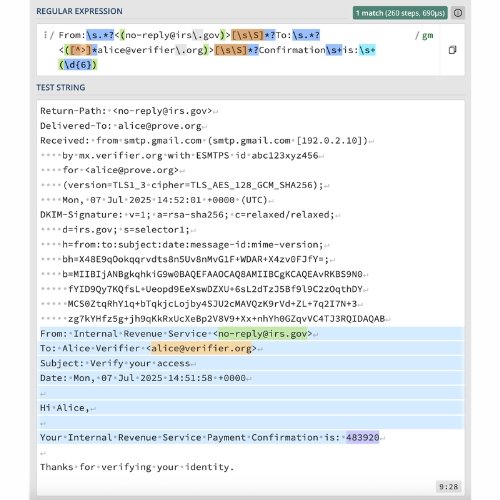Copy the regex using the clipboard icon
The width and height of the screenshot is (500, 500).
tap(452, 50)
